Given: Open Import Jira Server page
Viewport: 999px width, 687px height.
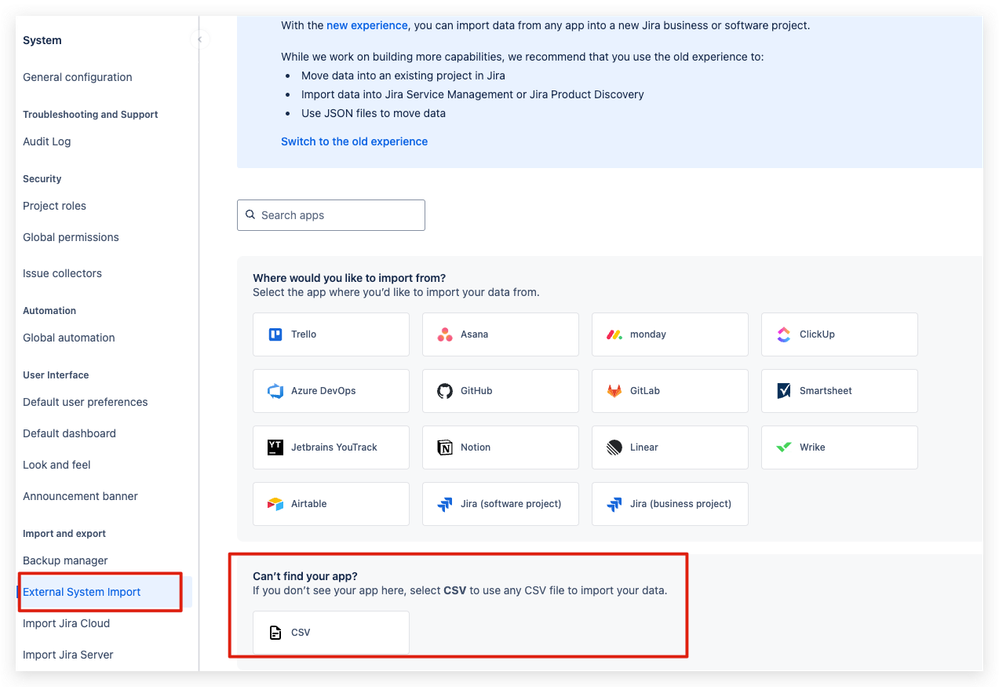Looking at the screenshot, I should 68,654.
